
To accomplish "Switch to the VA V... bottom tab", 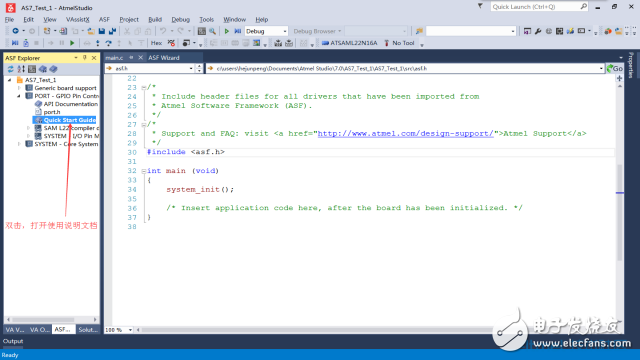I will (15, 329).
